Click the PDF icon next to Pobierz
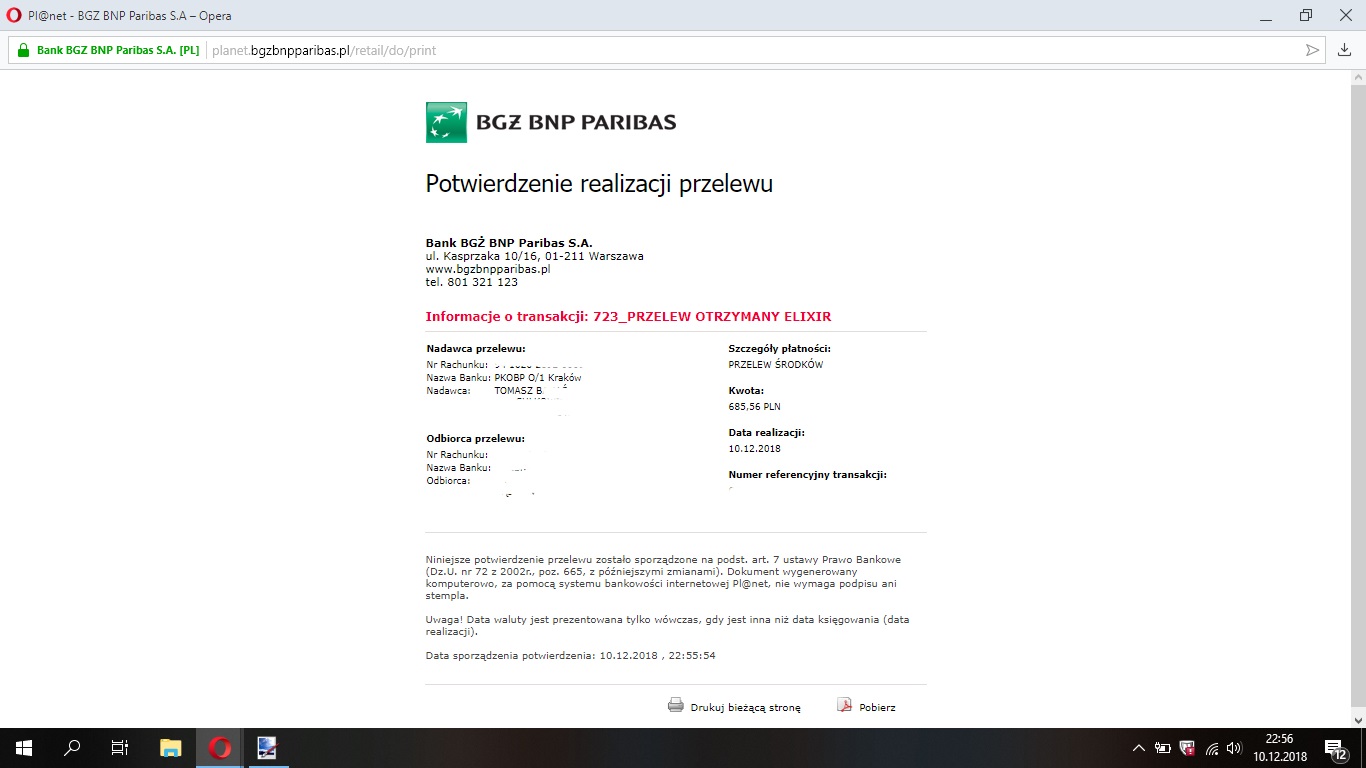 (x=844, y=705)
